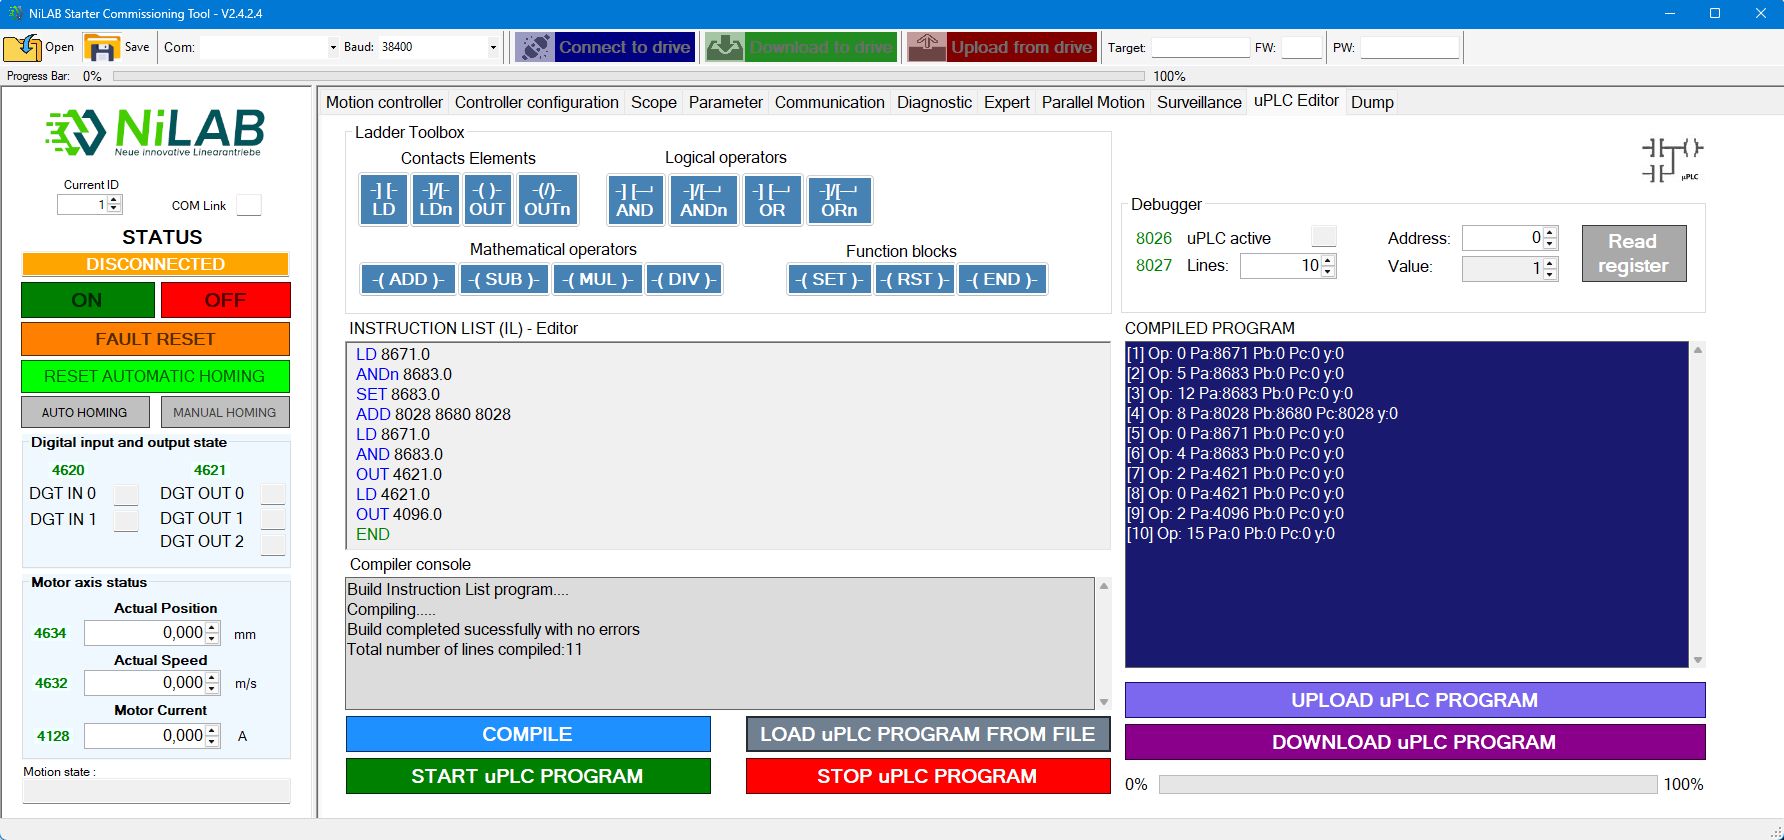Insert the AND logical operator
This screenshot has width=1784, height=840.
tap(634, 200)
